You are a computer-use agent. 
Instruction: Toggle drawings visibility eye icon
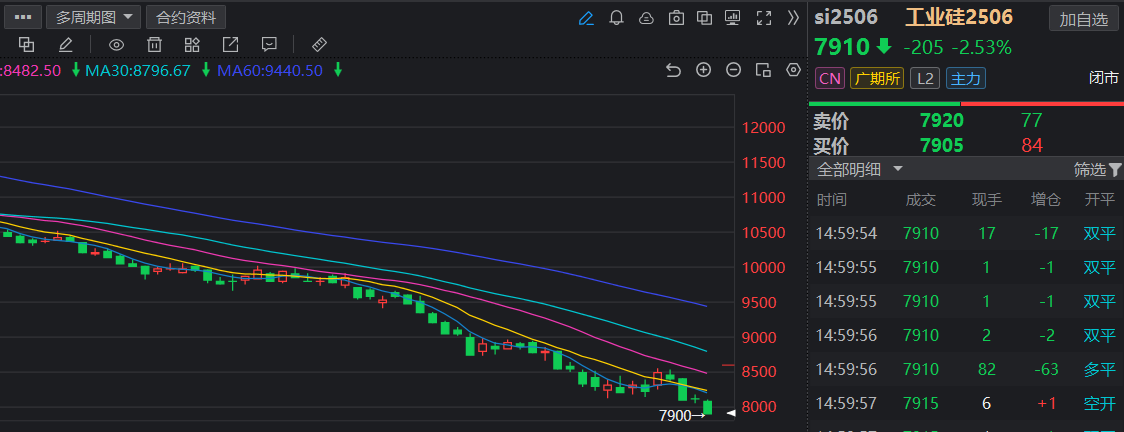pyautogui.click(x=116, y=45)
